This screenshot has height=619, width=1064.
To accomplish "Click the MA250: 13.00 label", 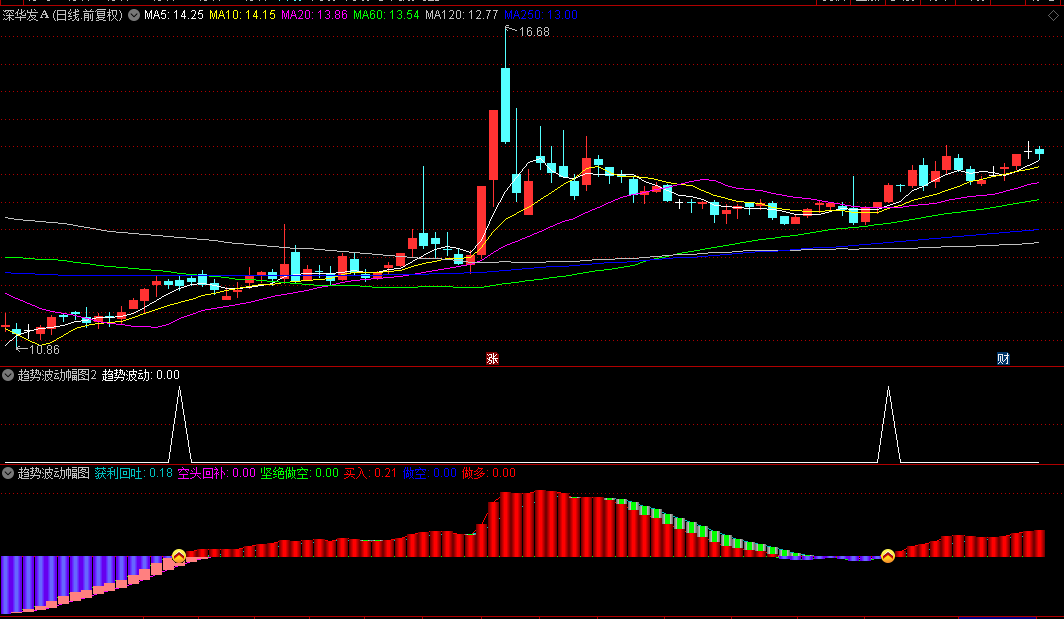I will [x=541, y=15].
